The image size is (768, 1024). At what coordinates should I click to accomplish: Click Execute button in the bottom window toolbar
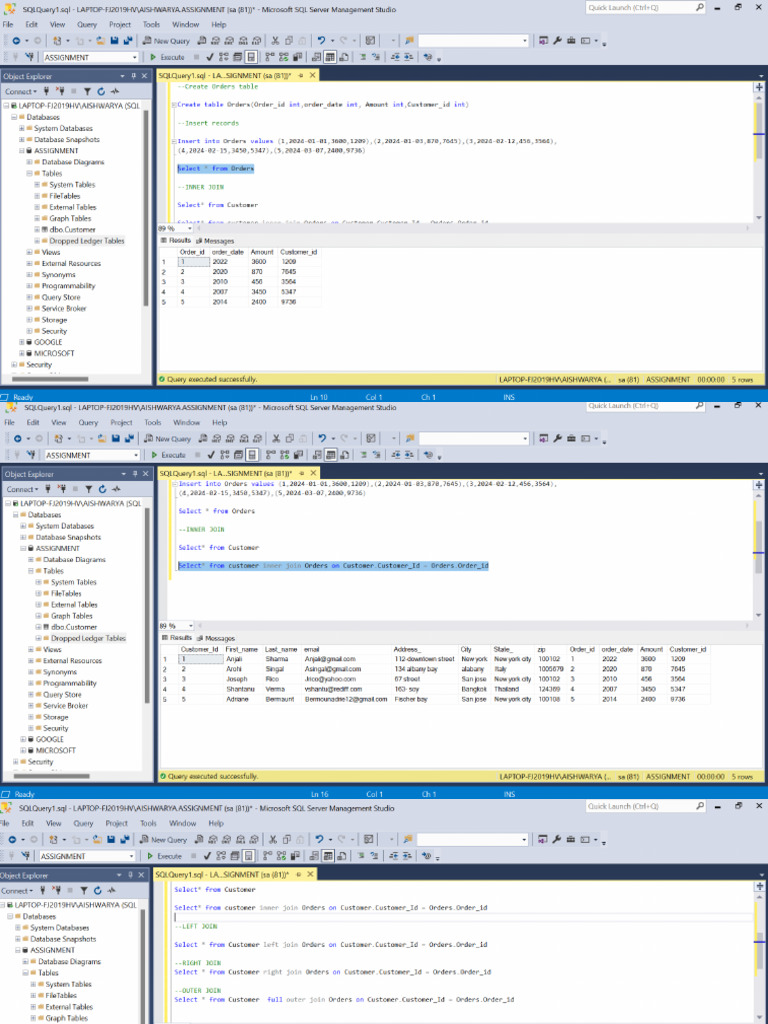[x=168, y=856]
